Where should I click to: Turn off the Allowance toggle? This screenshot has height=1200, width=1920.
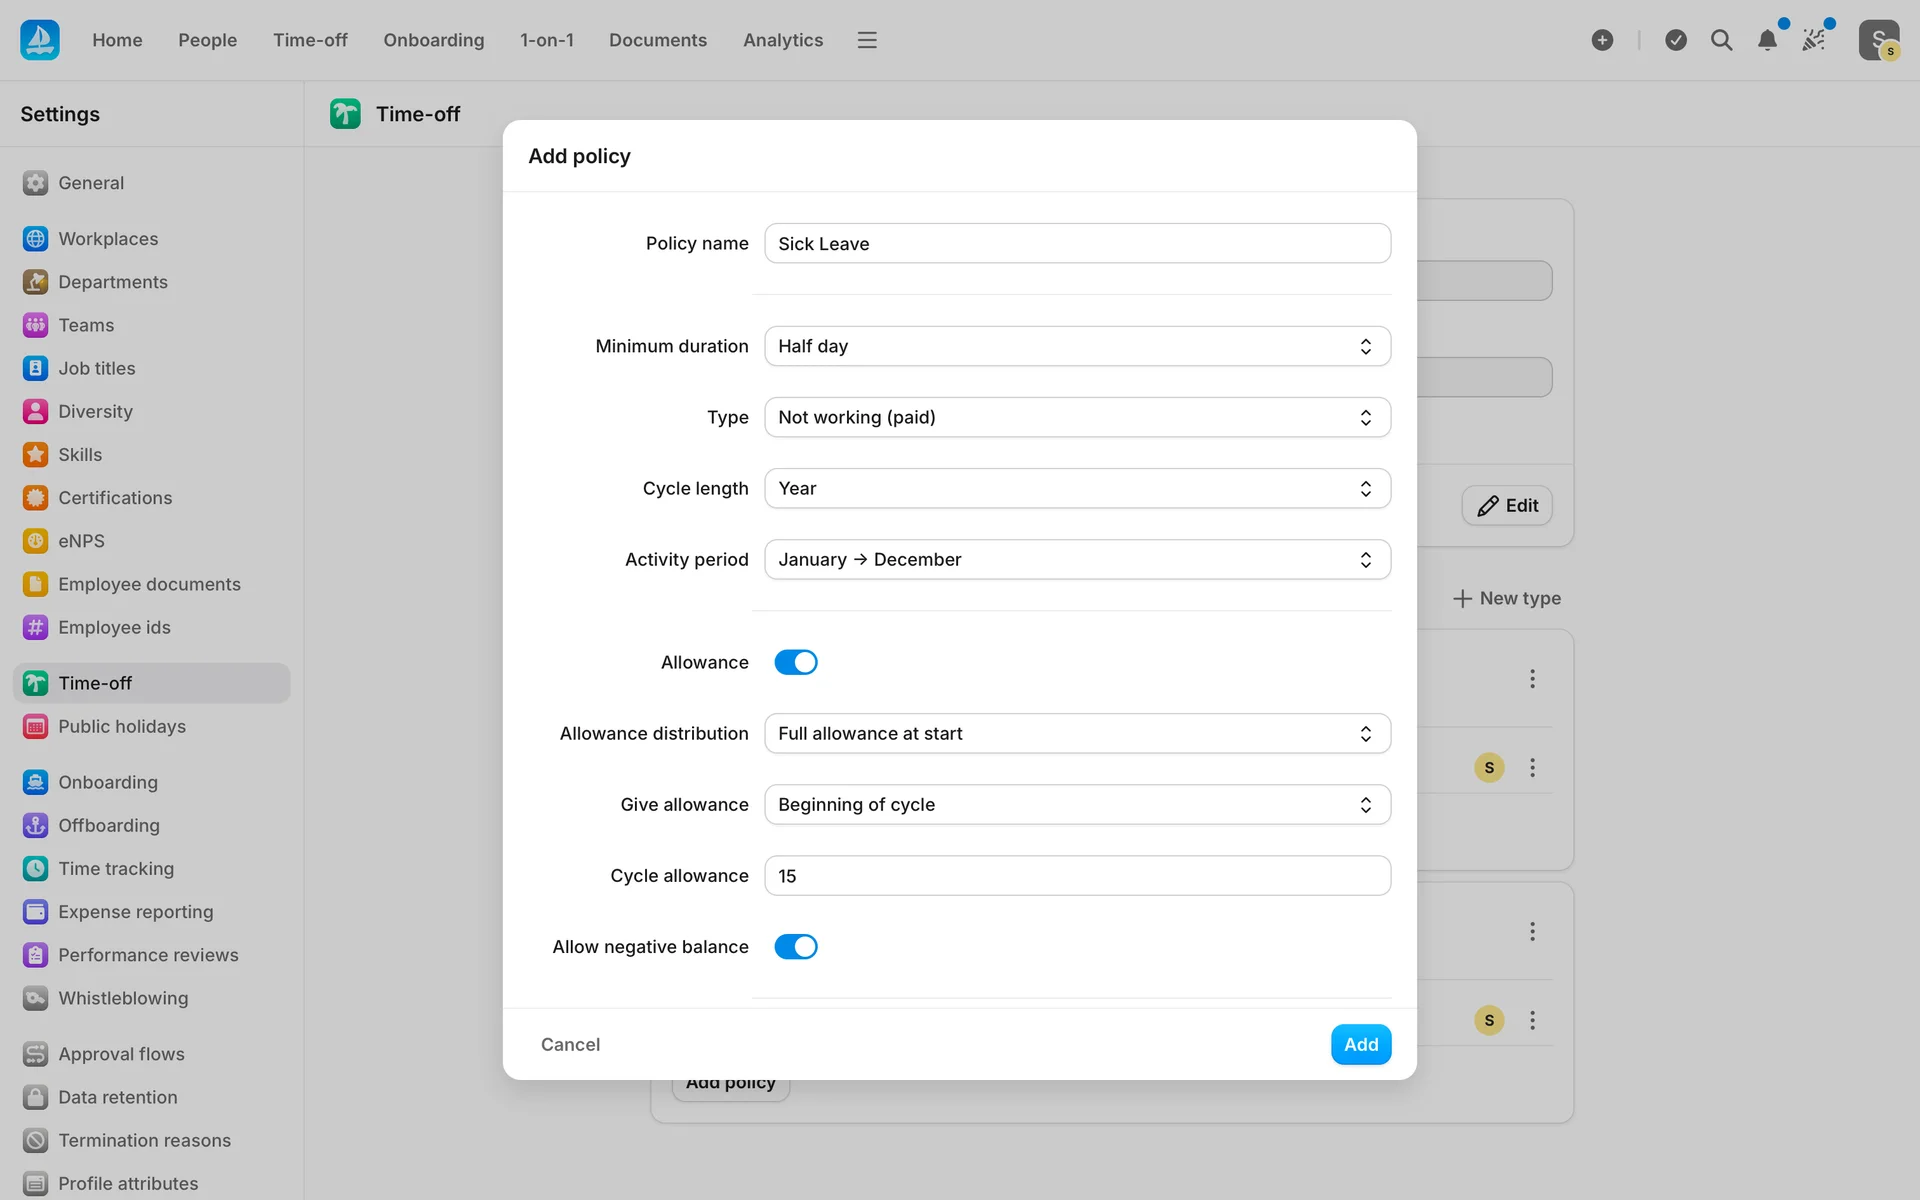[796, 662]
